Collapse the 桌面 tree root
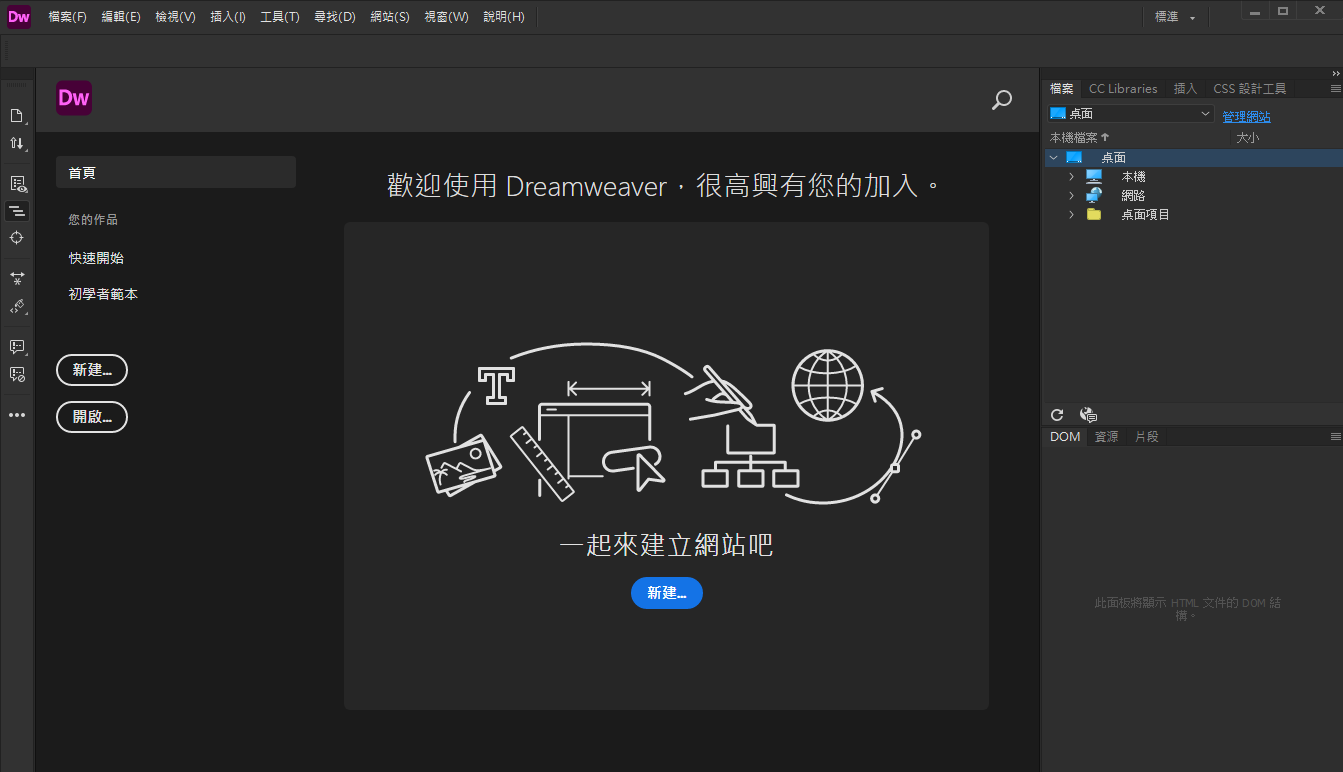1343x772 pixels. 1053,158
